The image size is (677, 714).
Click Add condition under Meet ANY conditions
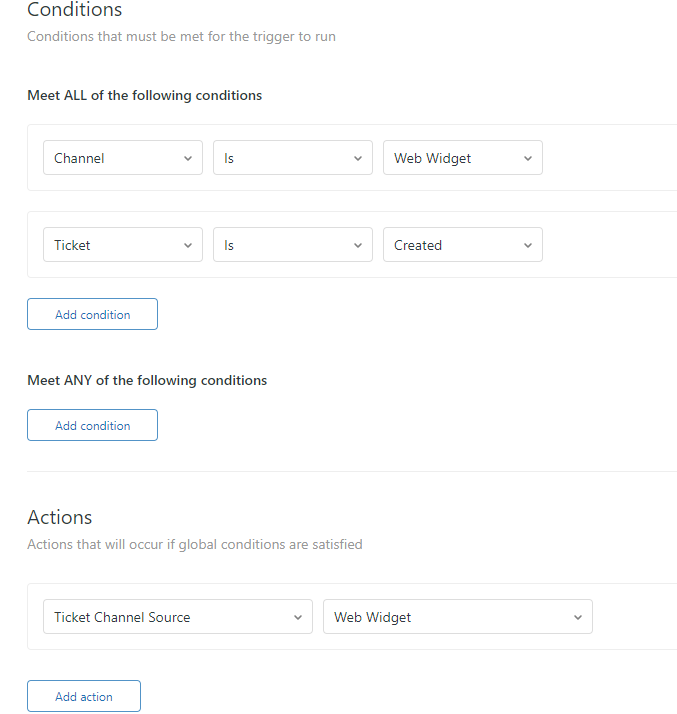tap(92, 425)
